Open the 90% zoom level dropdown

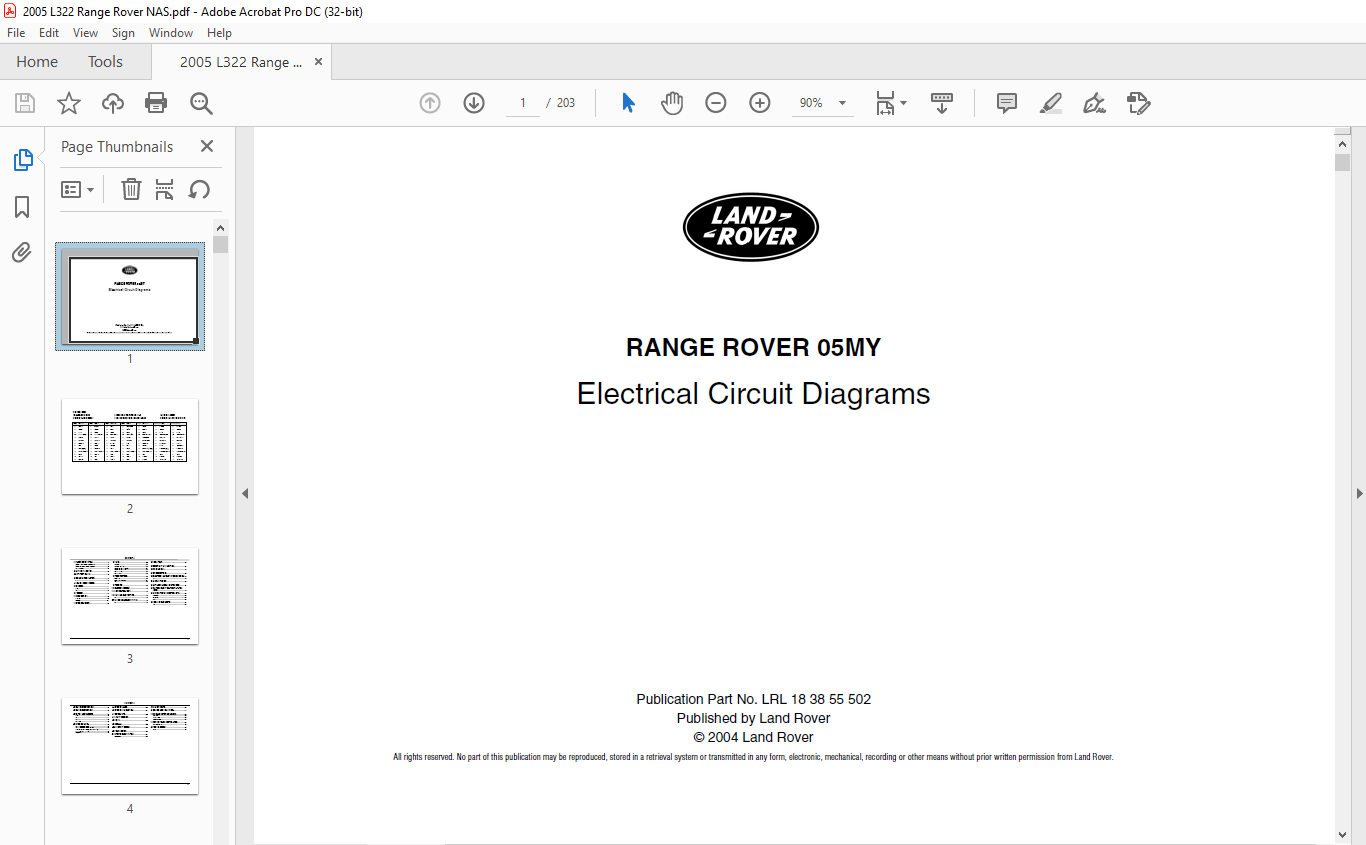click(x=842, y=103)
